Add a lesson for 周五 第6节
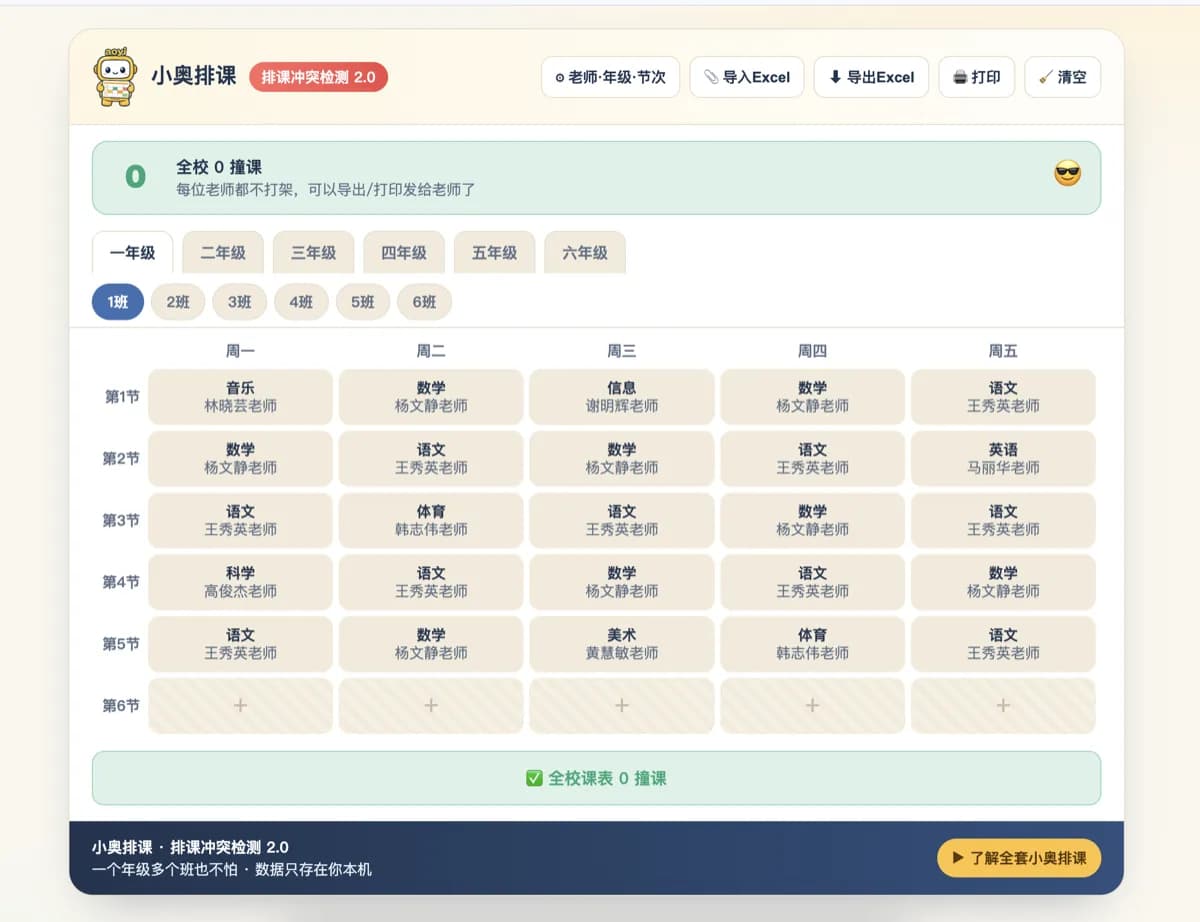The width and height of the screenshot is (1200, 922). (1003, 706)
